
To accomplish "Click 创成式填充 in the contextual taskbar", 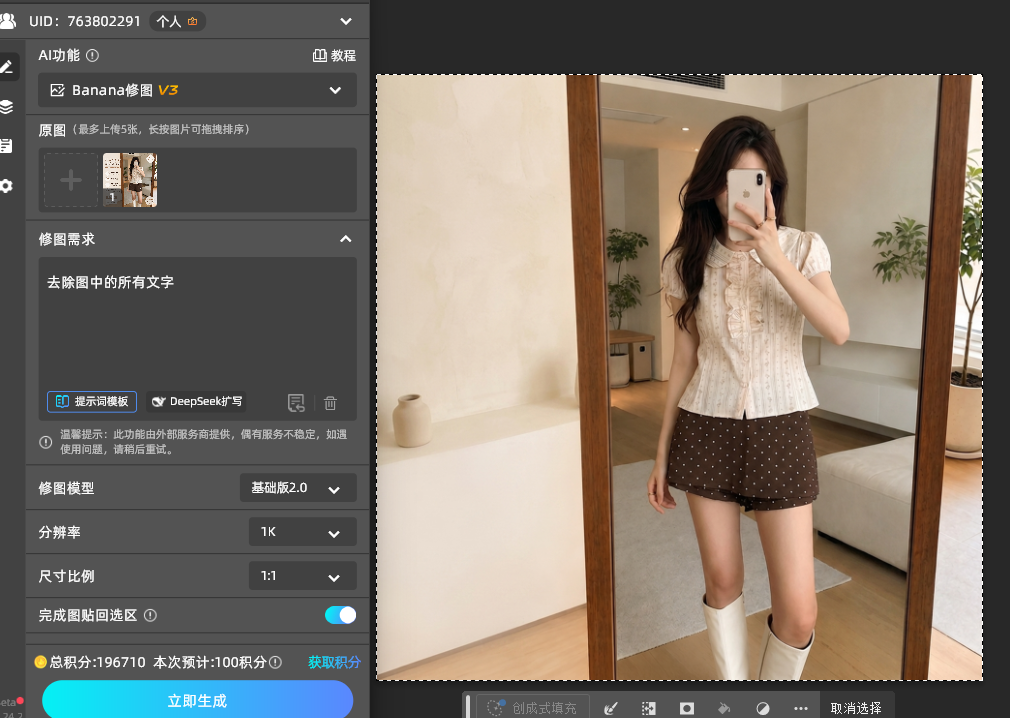I will pos(533,708).
